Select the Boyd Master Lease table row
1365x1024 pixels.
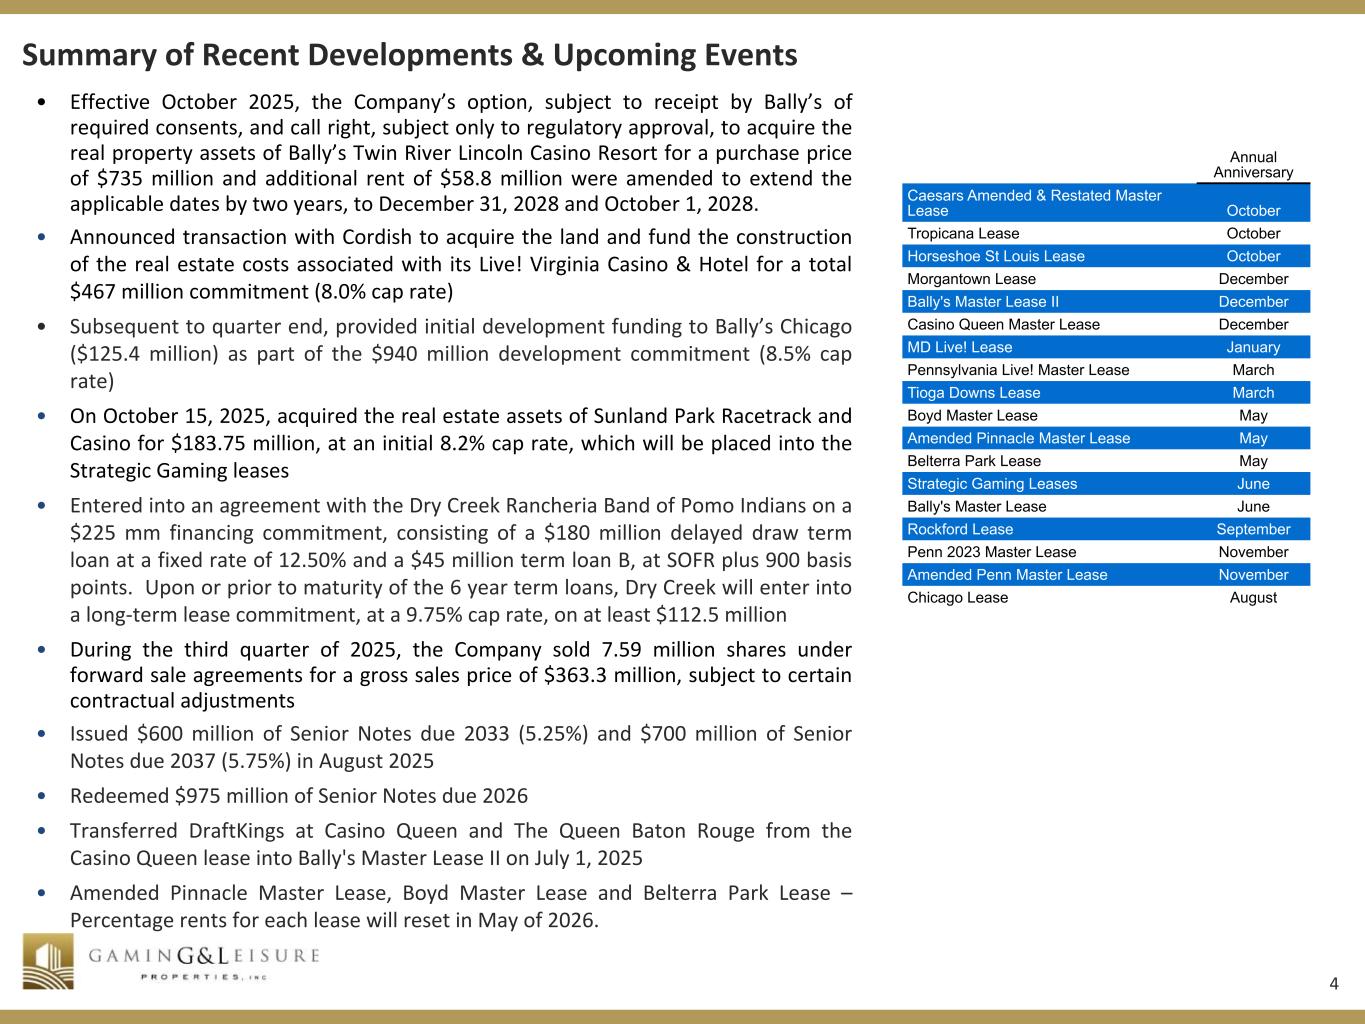point(1105,415)
